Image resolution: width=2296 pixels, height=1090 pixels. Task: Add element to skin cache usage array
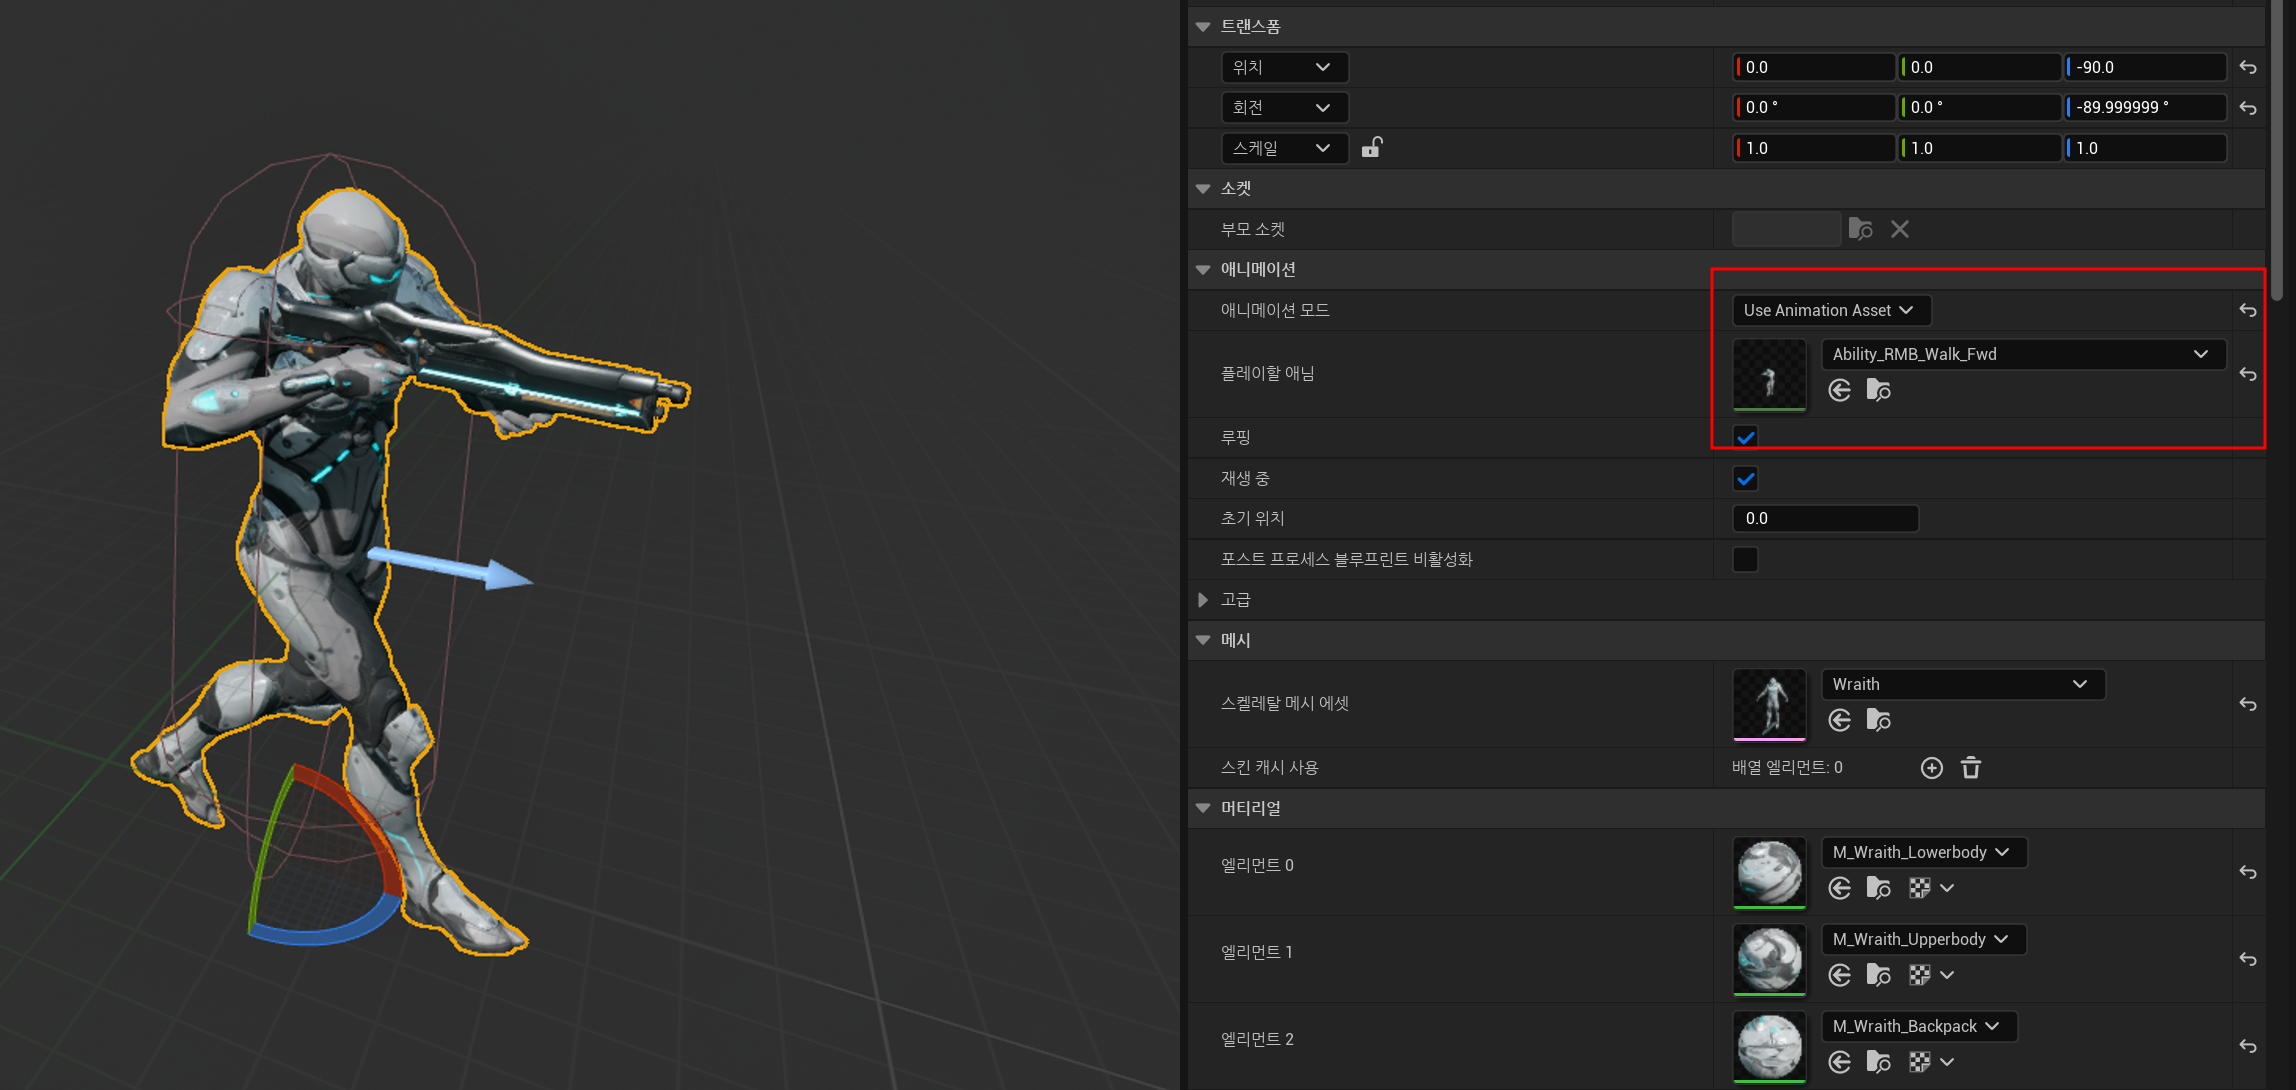[x=1931, y=767]
